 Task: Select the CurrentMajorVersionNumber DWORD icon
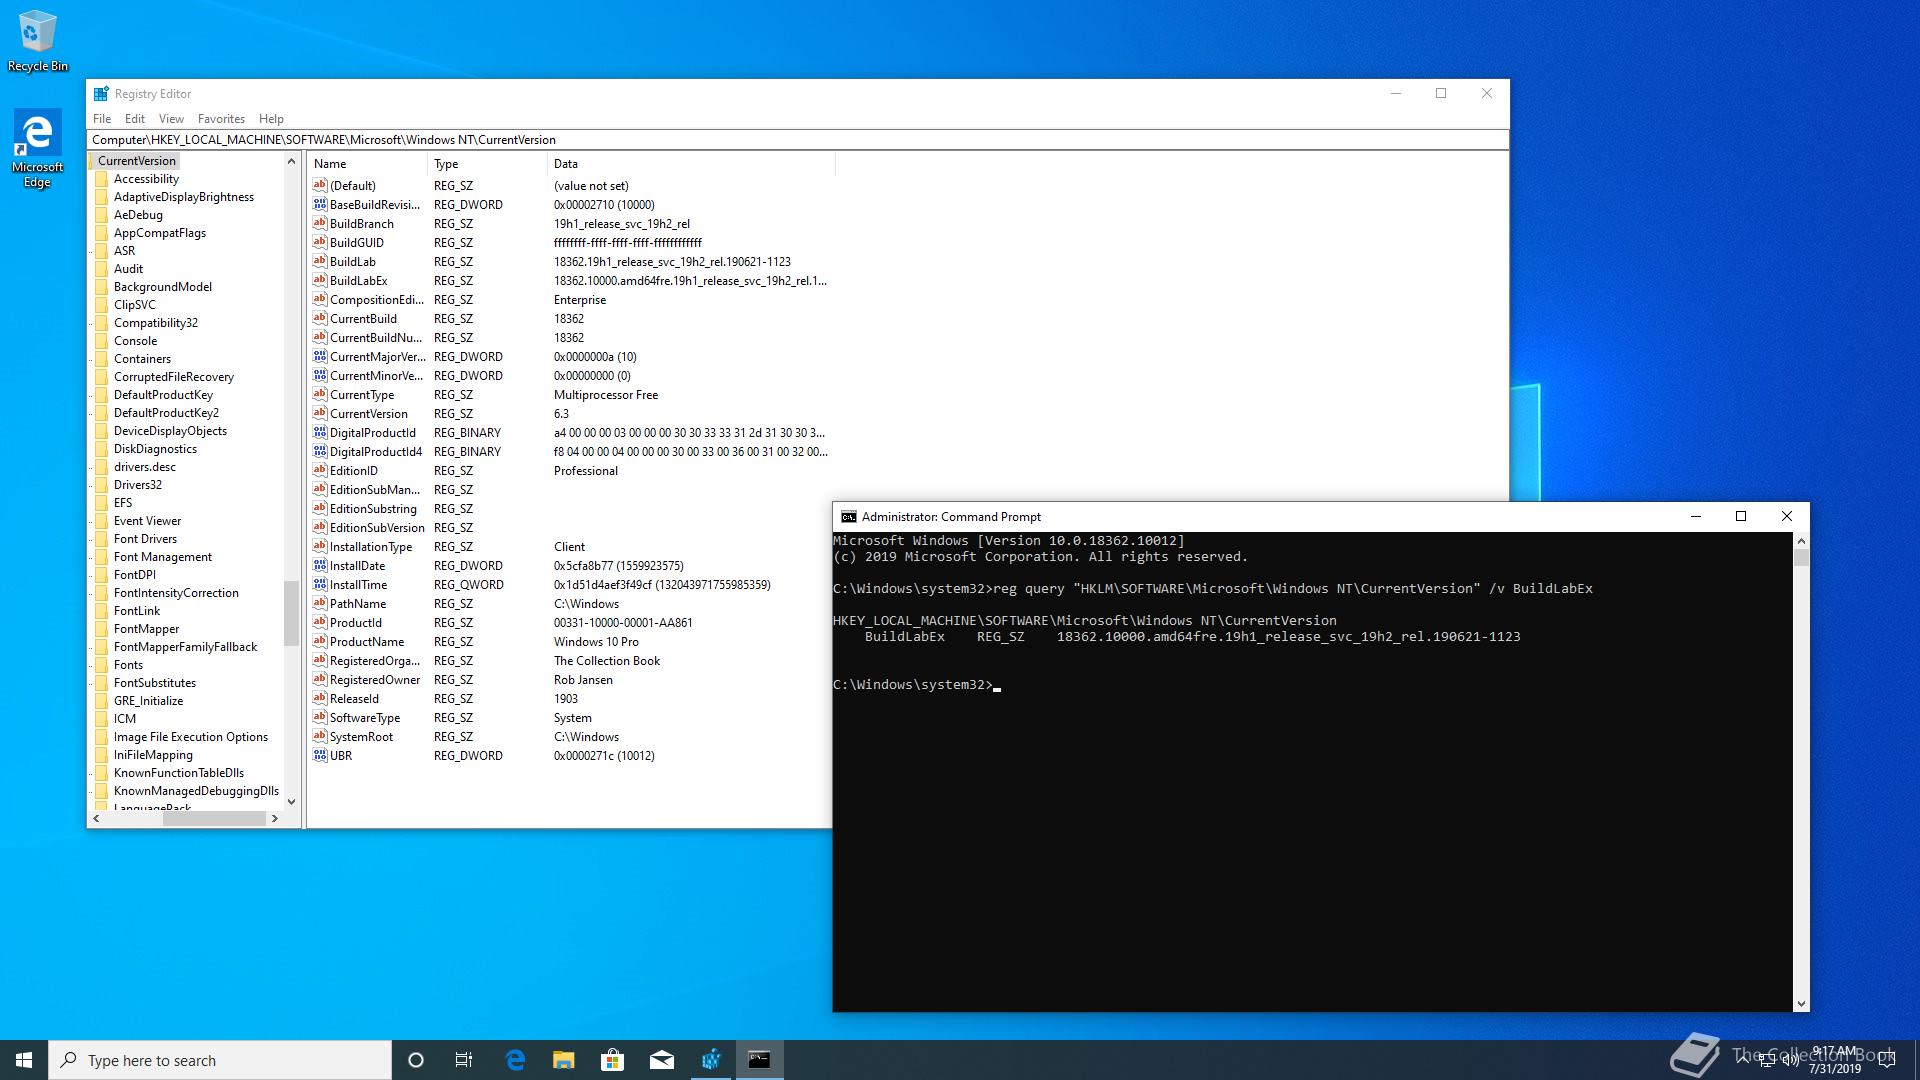tap(320, 357)
